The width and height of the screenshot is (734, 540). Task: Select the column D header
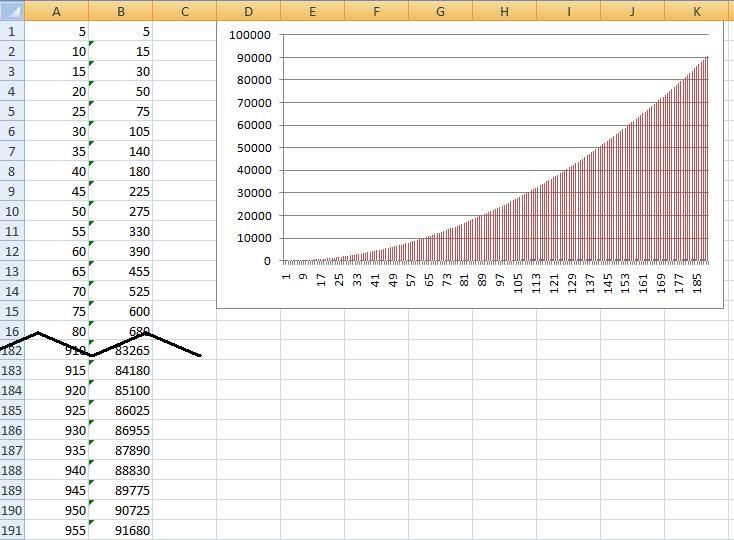[248, 11]
